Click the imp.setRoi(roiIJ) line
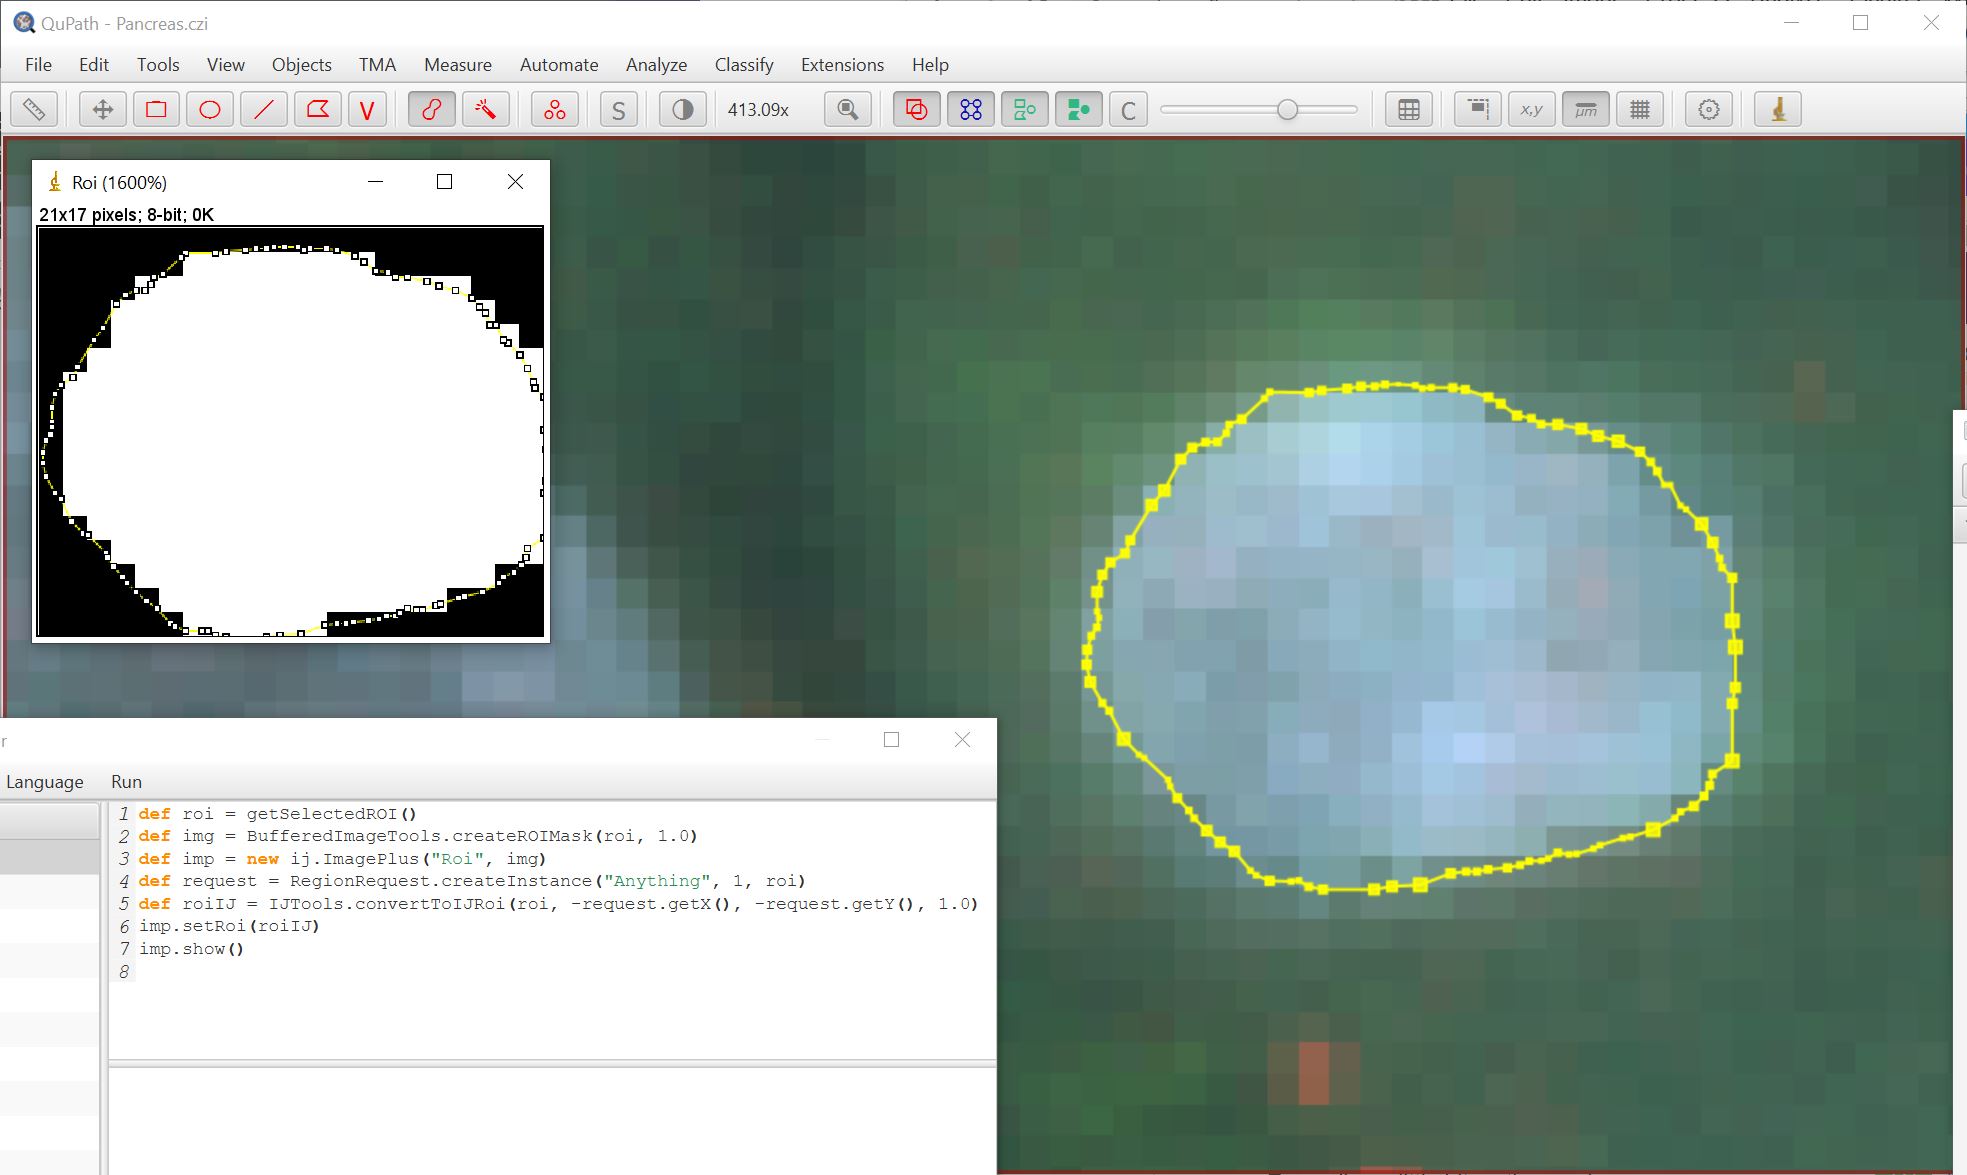The image size is (1967, 1175). (229, 926)
